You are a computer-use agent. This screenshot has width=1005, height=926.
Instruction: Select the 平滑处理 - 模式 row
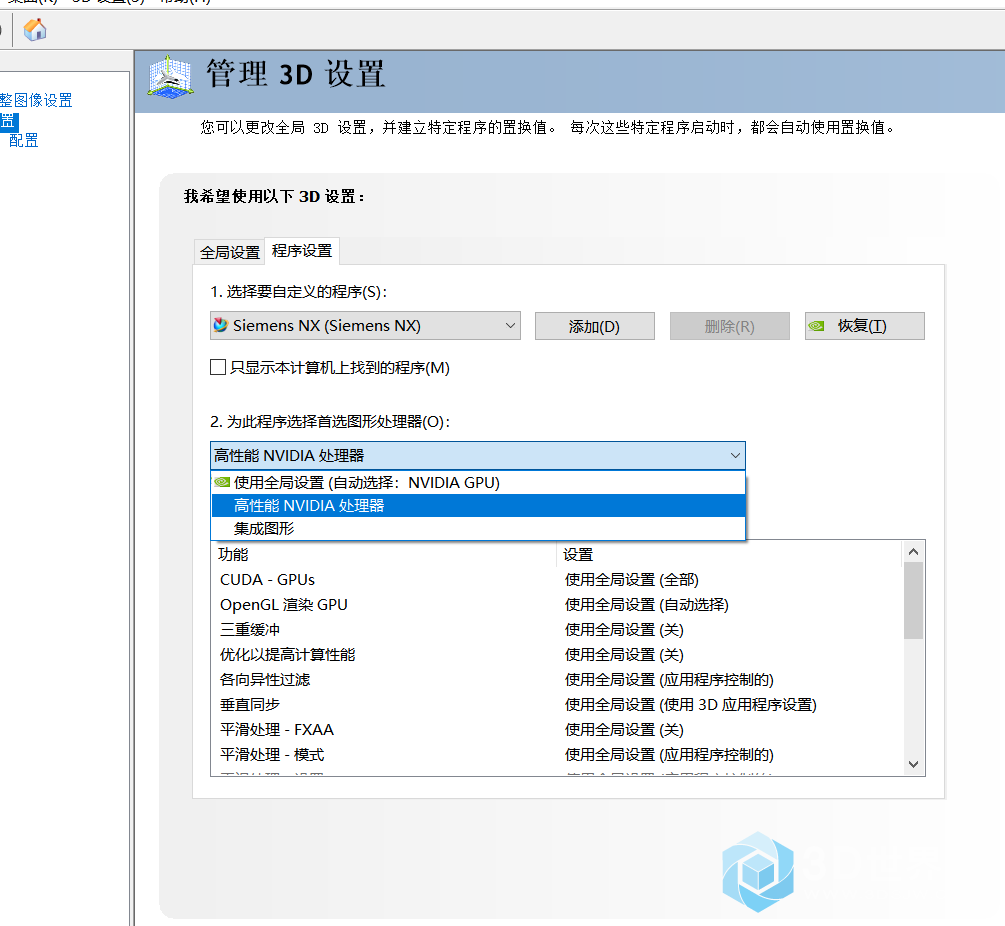point(556,755)
